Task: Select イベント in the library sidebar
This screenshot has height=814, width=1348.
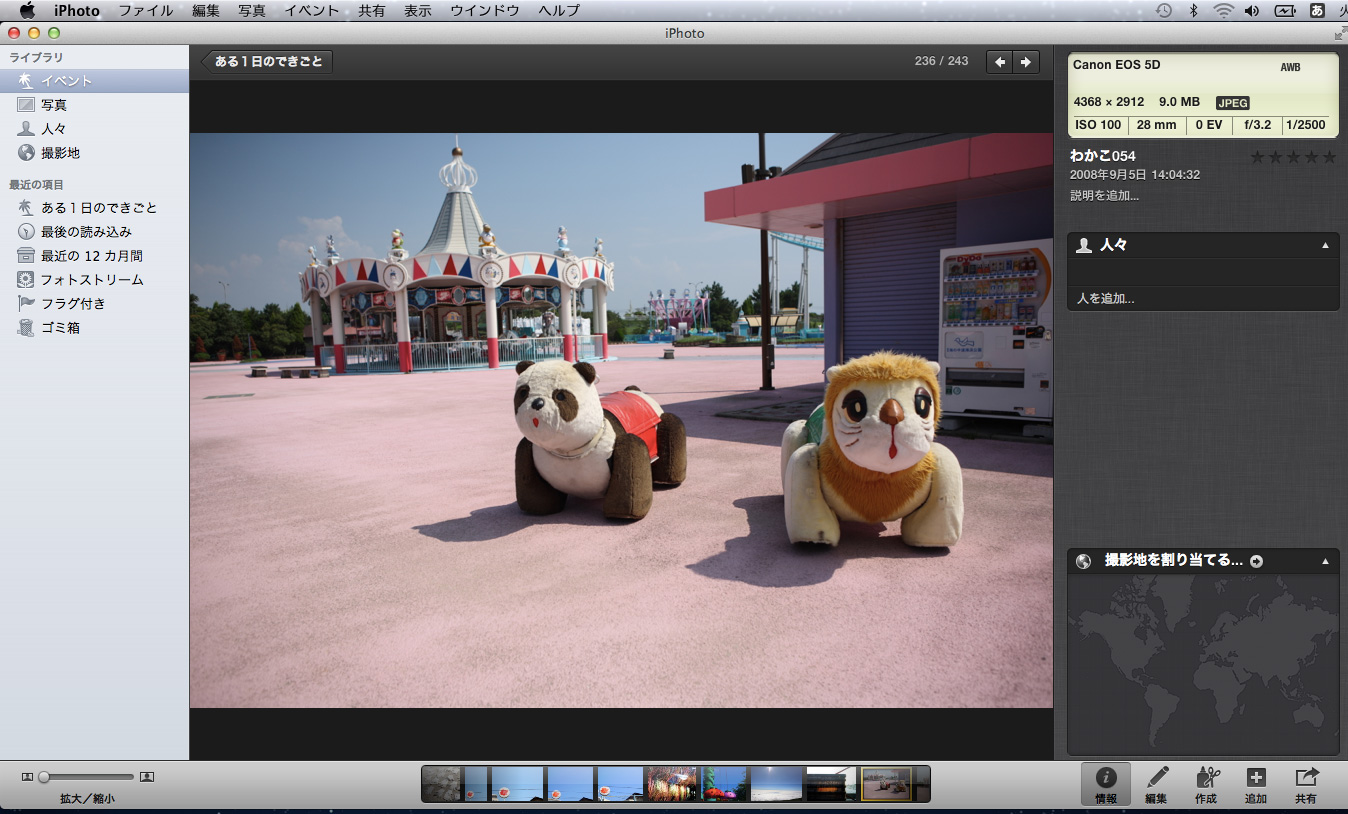Action: [66, 81]
